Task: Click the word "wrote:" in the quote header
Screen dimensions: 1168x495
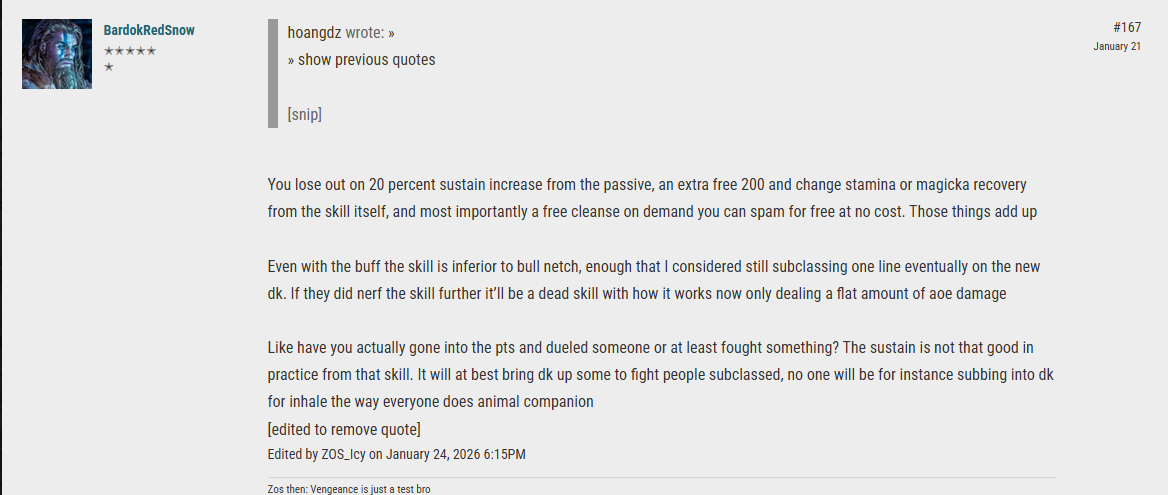Action: click(365, 33)
